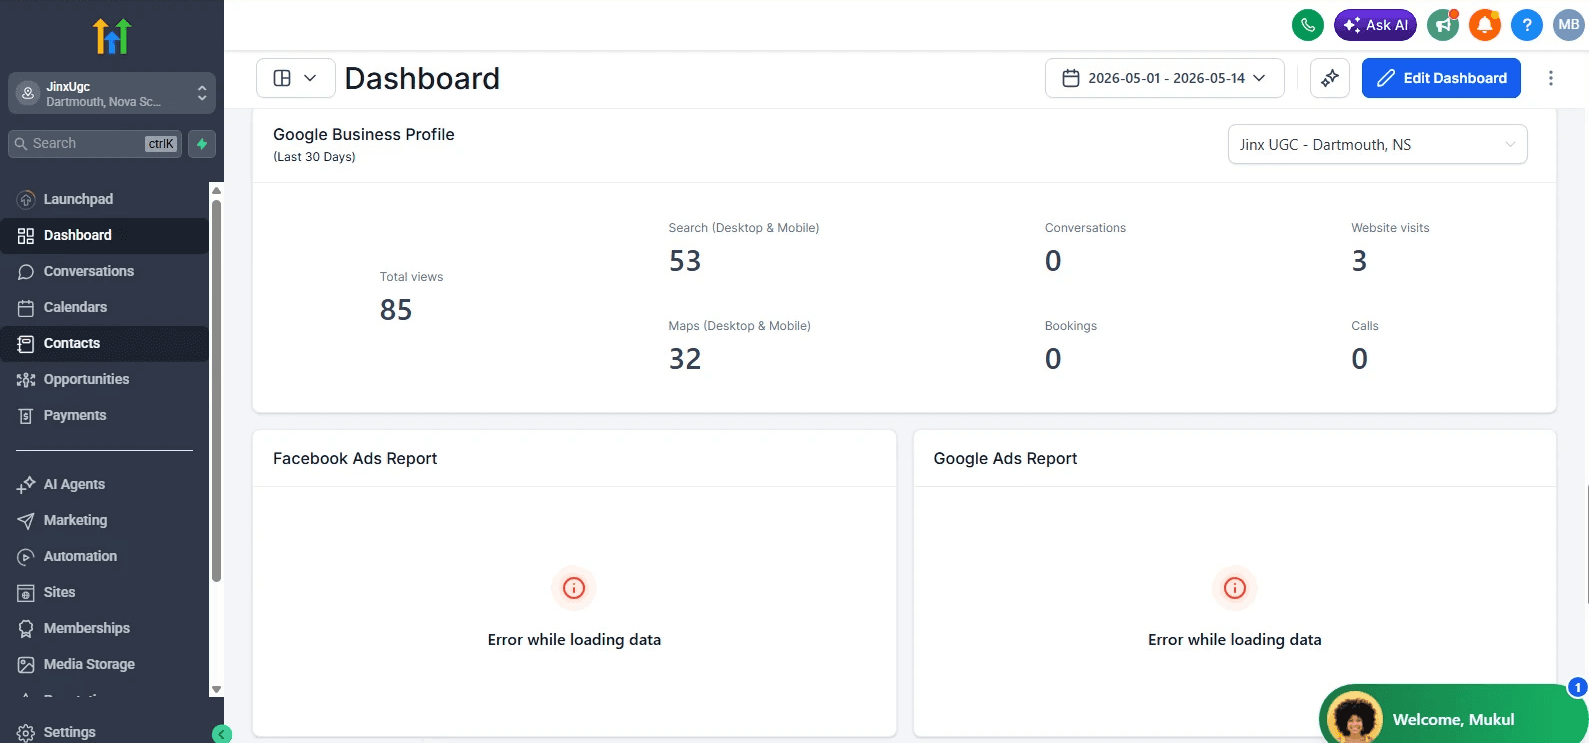Open Payments from the sidebar

(x=105, y=415)
